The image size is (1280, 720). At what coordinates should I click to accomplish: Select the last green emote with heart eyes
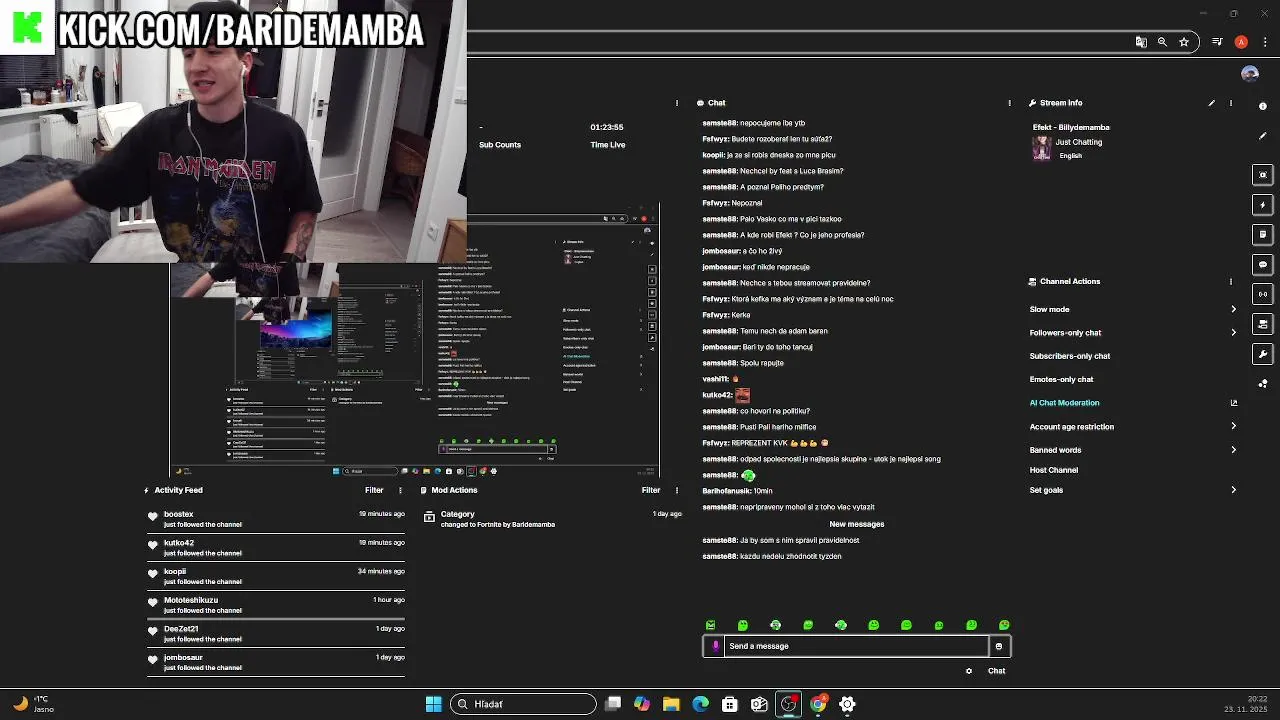1004,625
